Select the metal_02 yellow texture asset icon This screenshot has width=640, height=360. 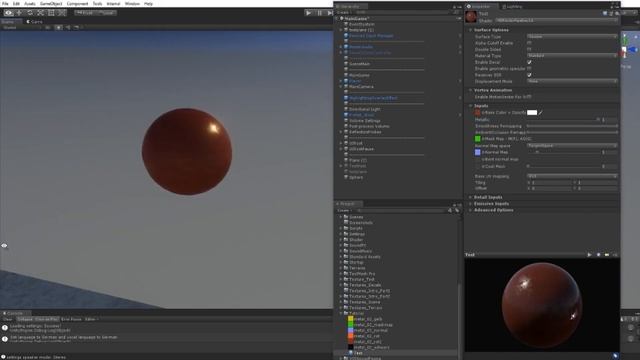(350, 319)
